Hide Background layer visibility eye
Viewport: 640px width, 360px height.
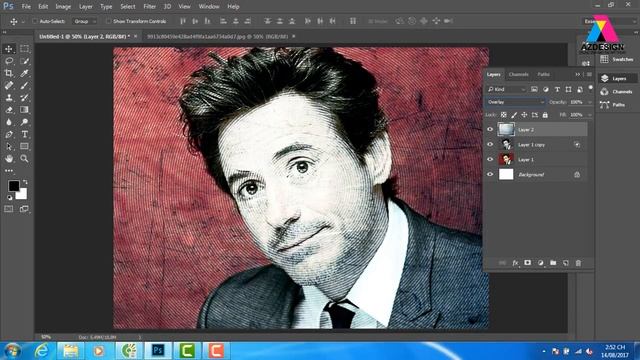point(490,175)
